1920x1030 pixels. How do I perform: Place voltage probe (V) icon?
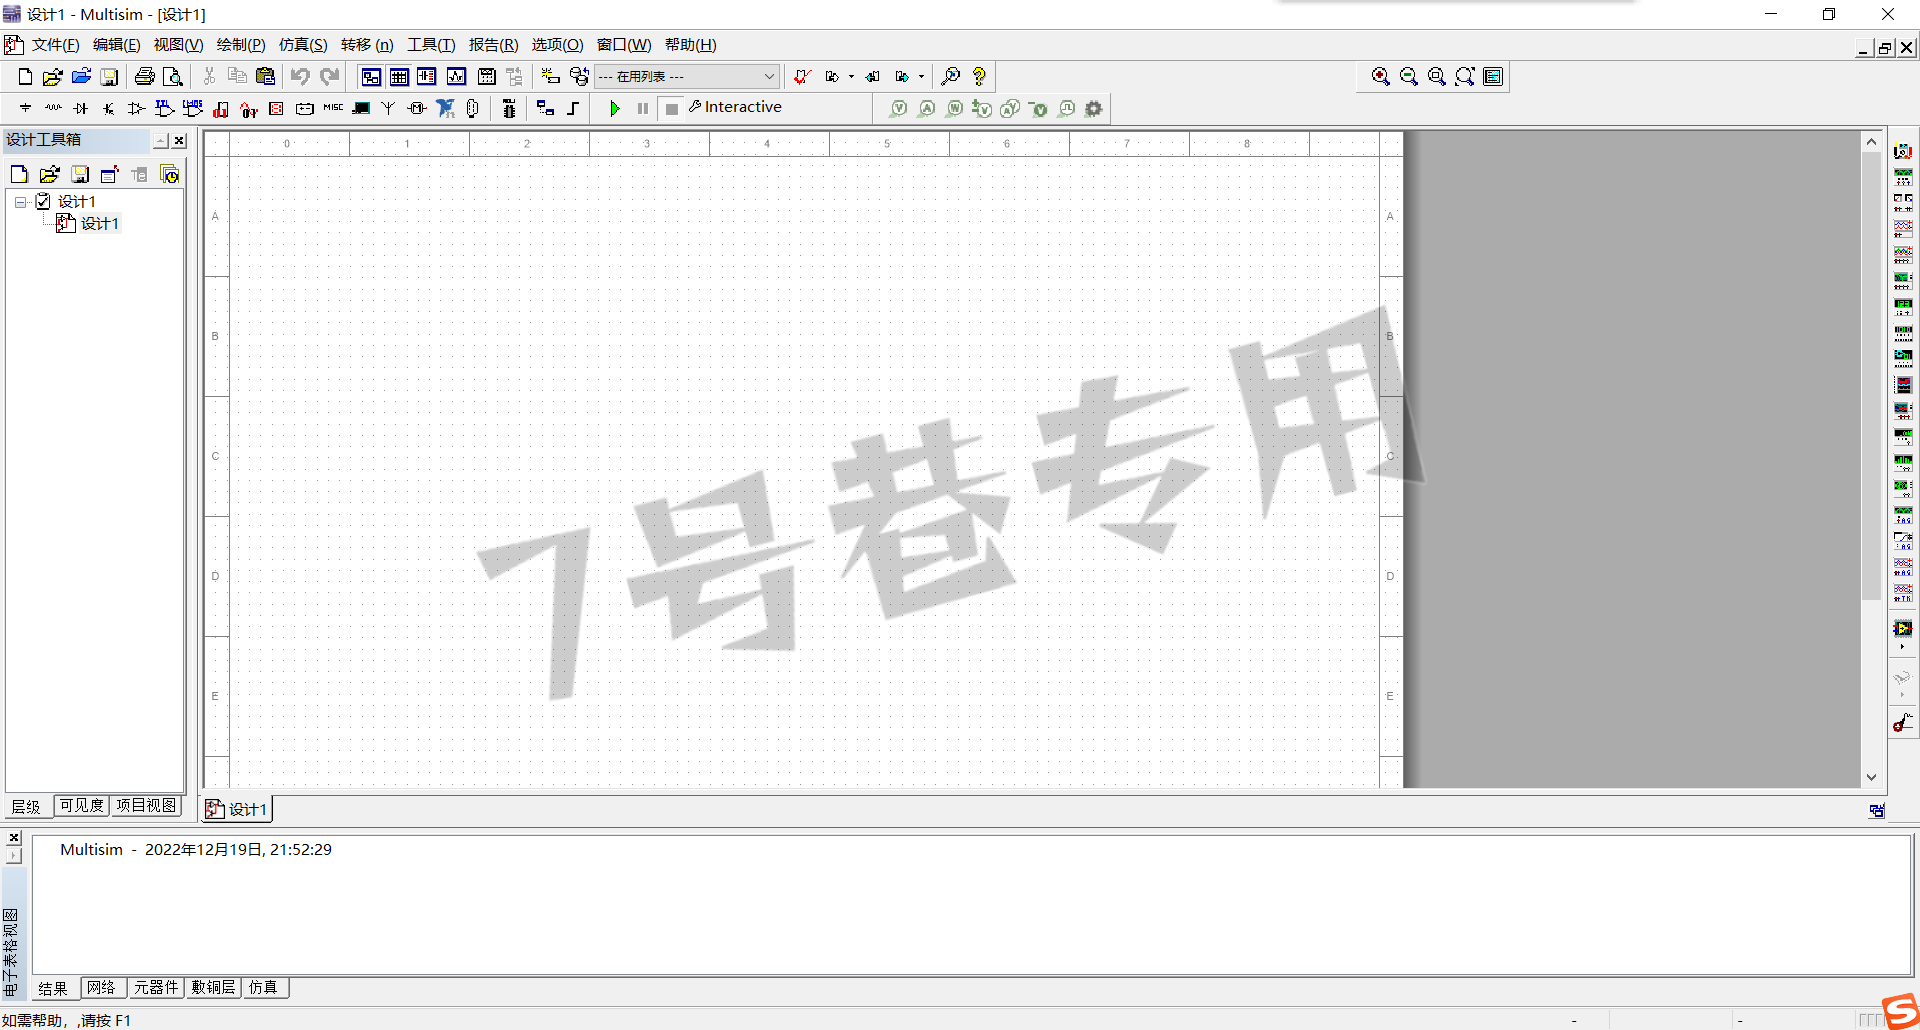point(899,108)
